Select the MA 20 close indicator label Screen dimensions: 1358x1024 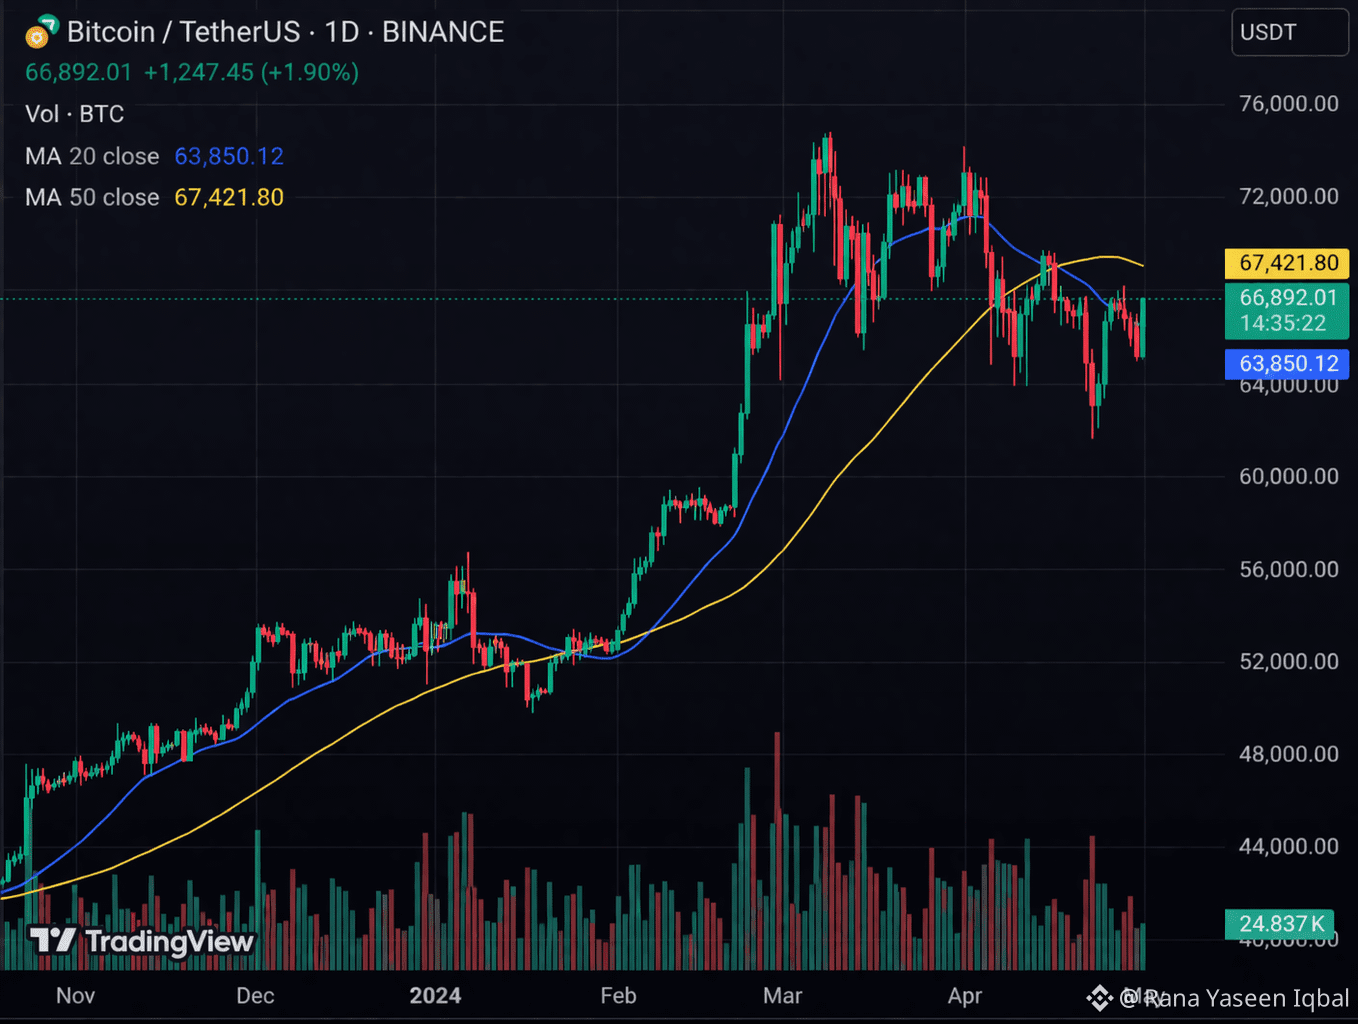coord(92,156)
